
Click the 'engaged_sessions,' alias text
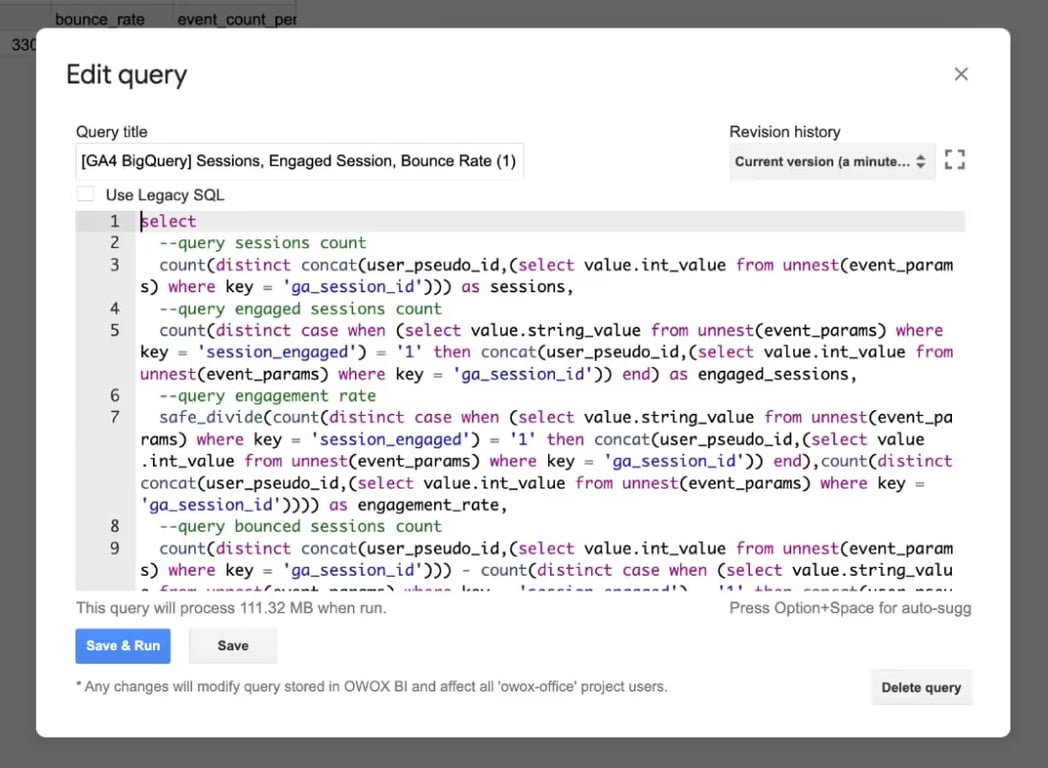click(x=777, y=374)
